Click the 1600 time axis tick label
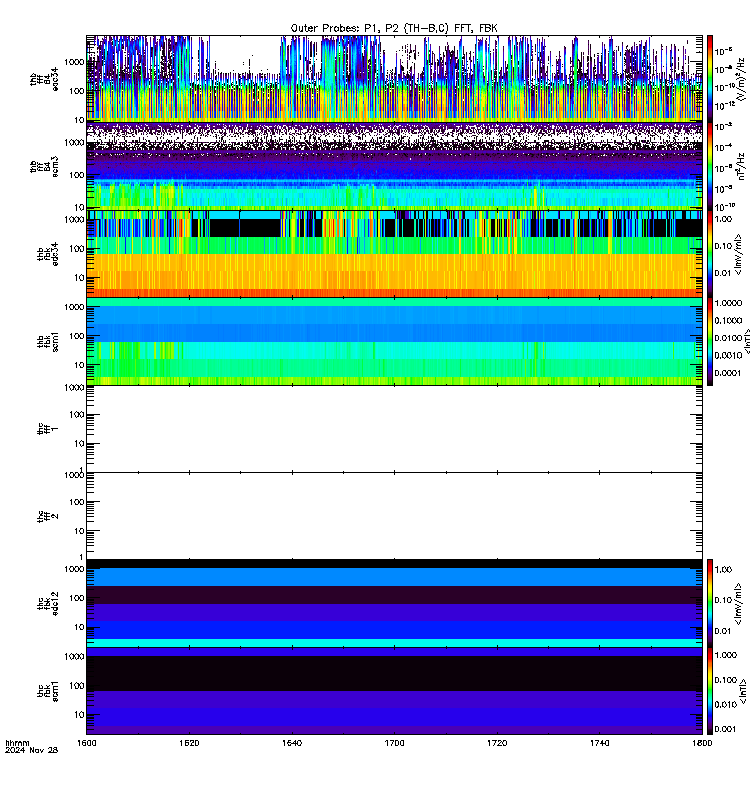Viewport: 750px width, 800px height. click(x=86, y=743)
